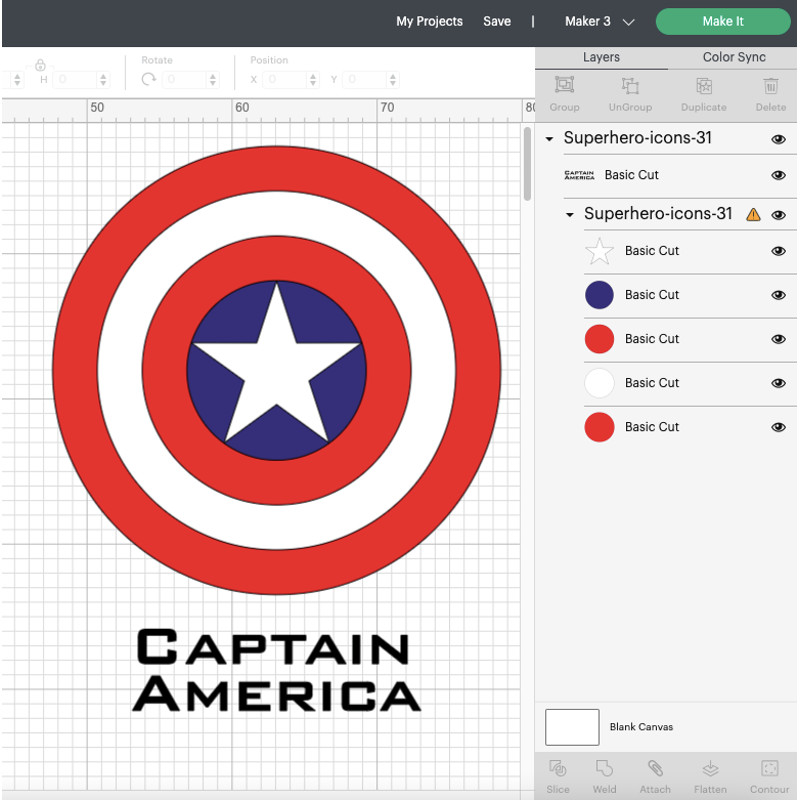
Task: Click the UnGroup icon
Action: point(630,87)
